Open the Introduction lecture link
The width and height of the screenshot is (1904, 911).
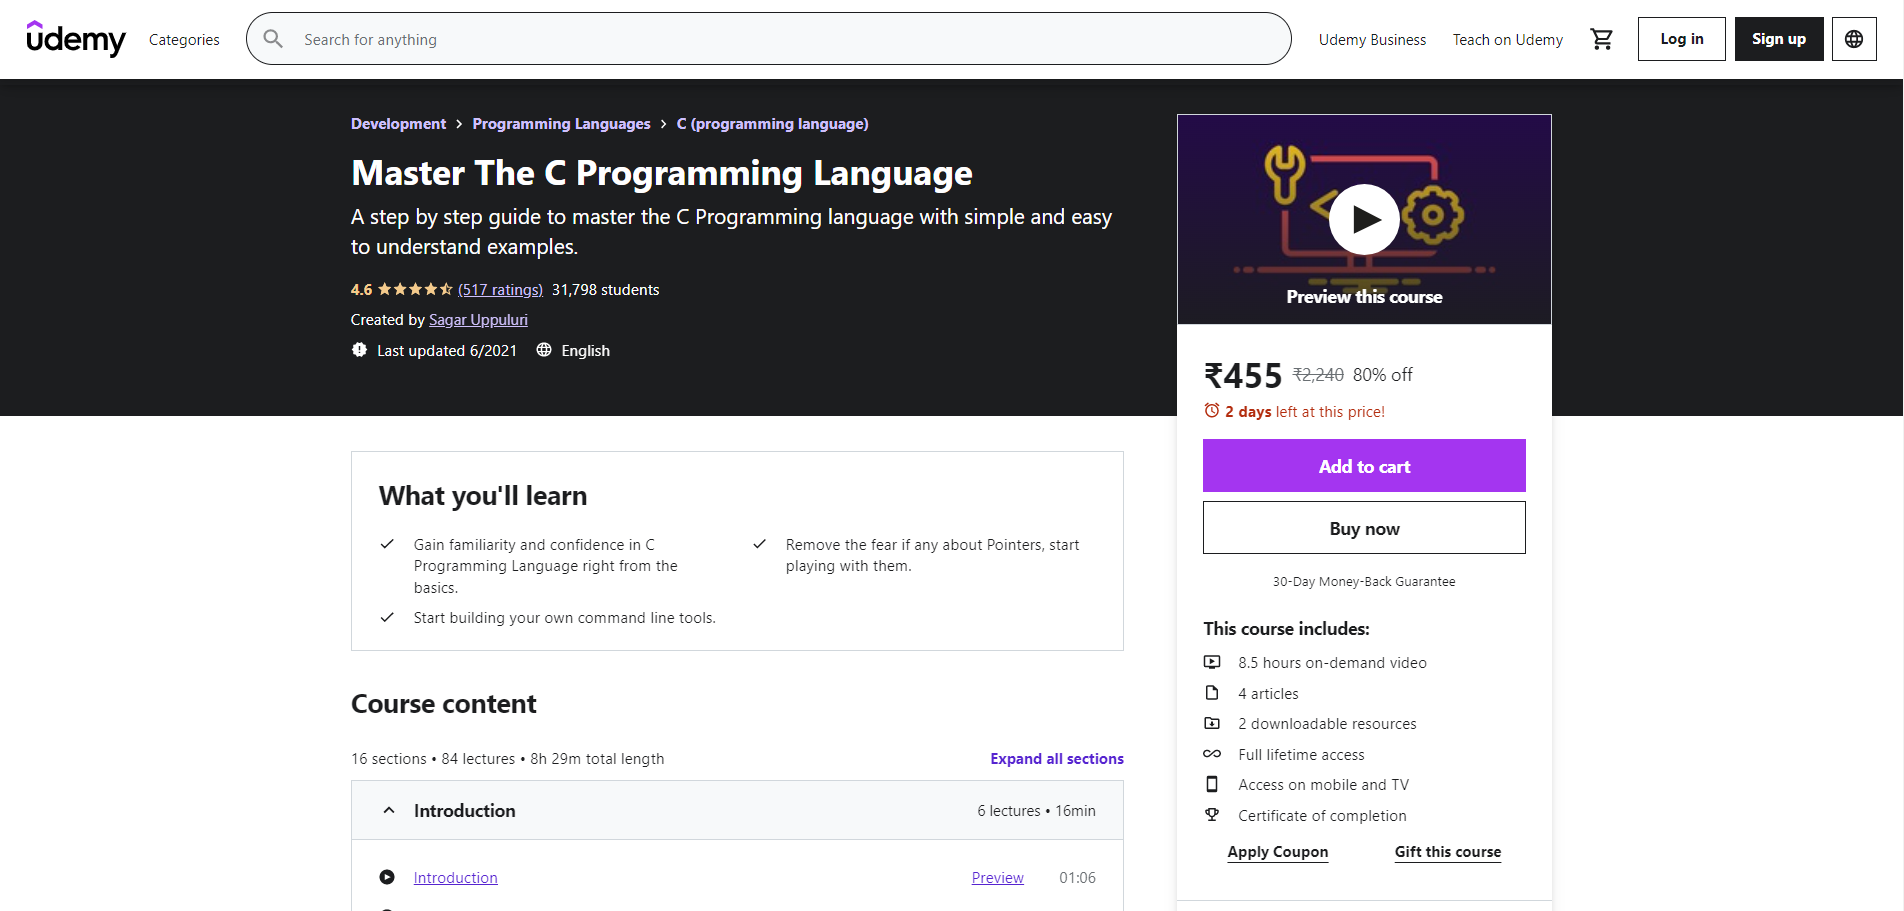click(455, 878)
